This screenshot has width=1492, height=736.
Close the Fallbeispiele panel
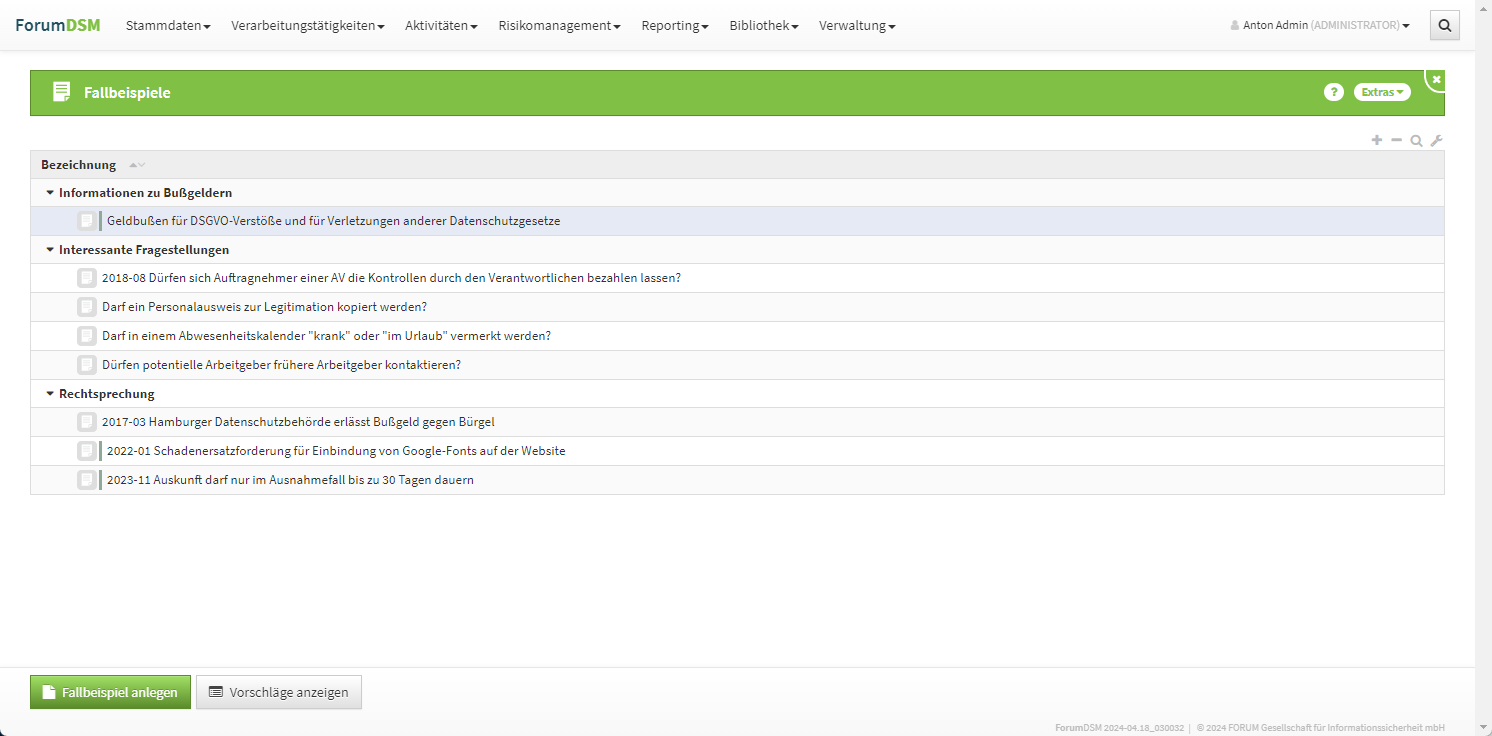tap(1436, 79)
